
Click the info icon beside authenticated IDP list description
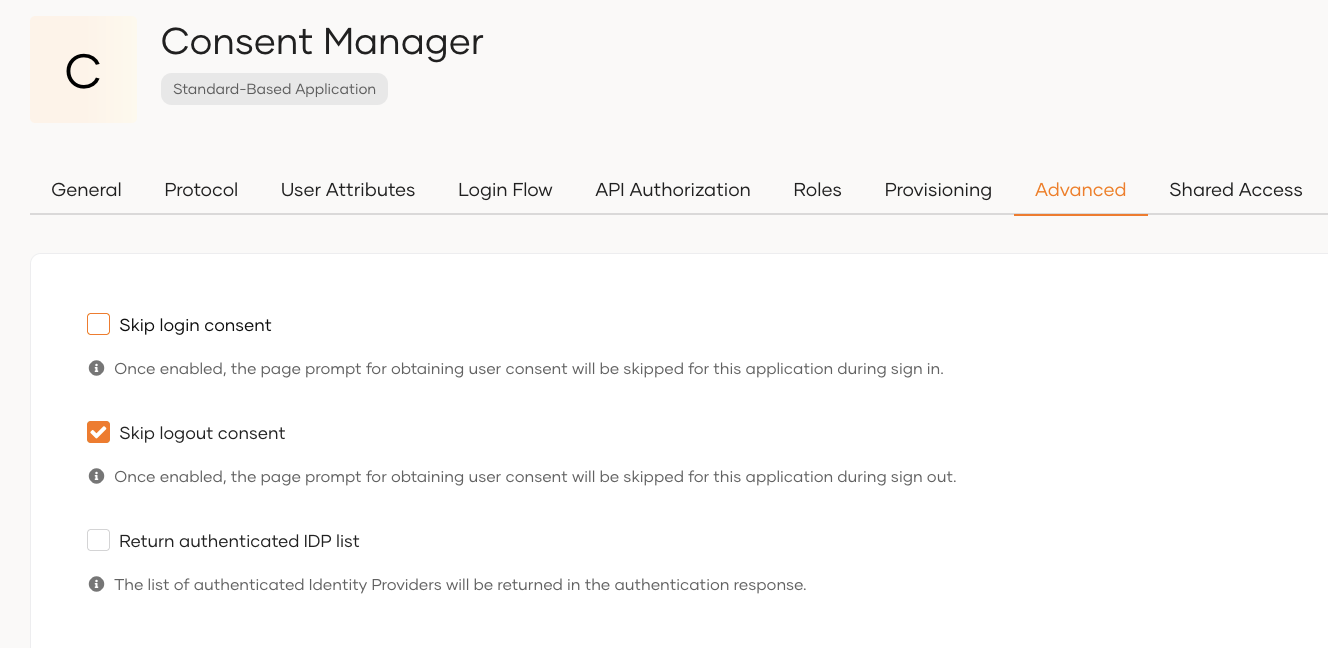point(96,584)
